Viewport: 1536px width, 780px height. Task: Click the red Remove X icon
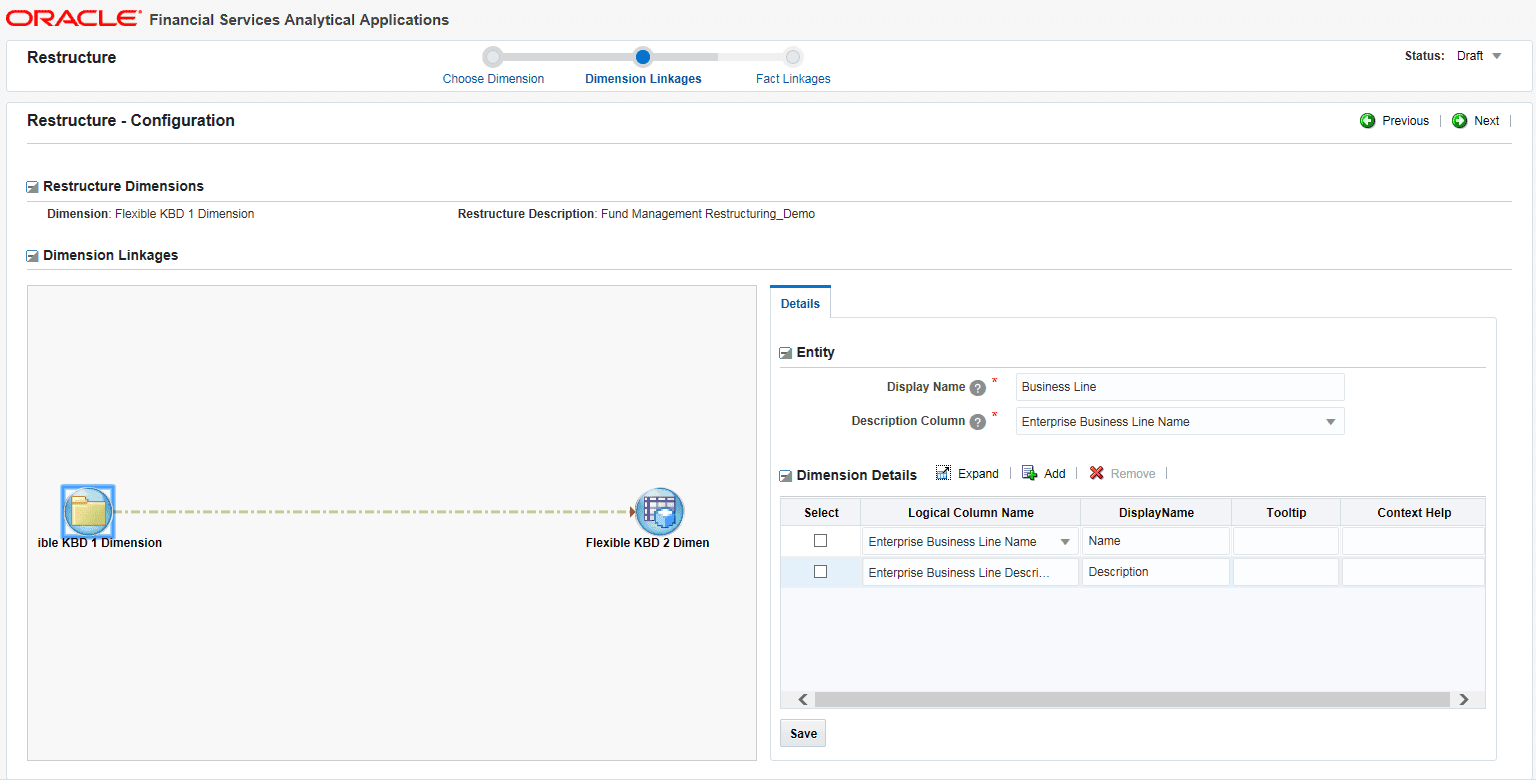tap(1097, 473)
